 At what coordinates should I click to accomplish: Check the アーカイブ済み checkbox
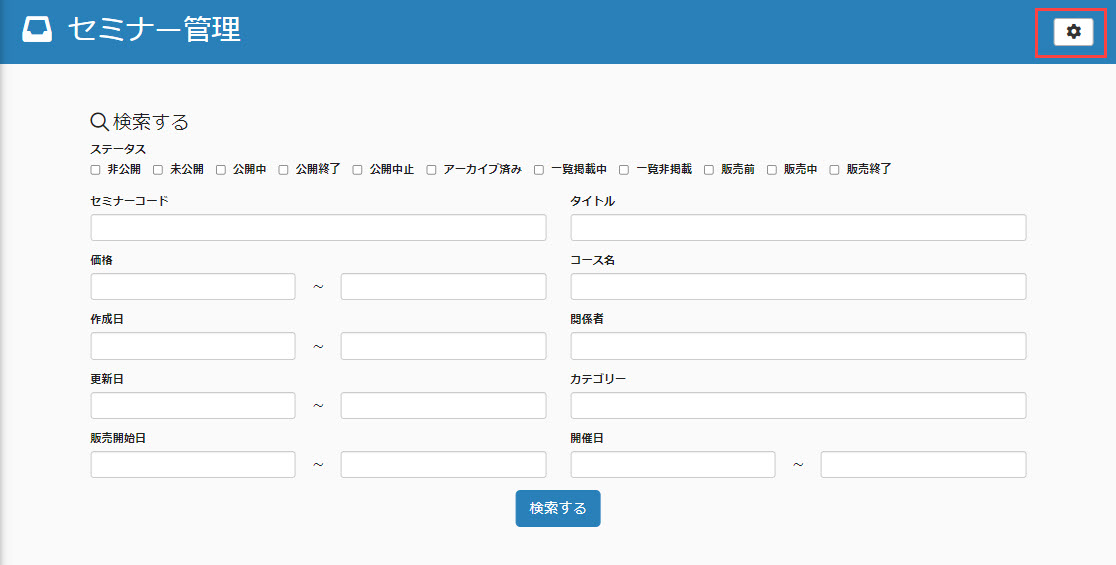[x=432, y=170]
